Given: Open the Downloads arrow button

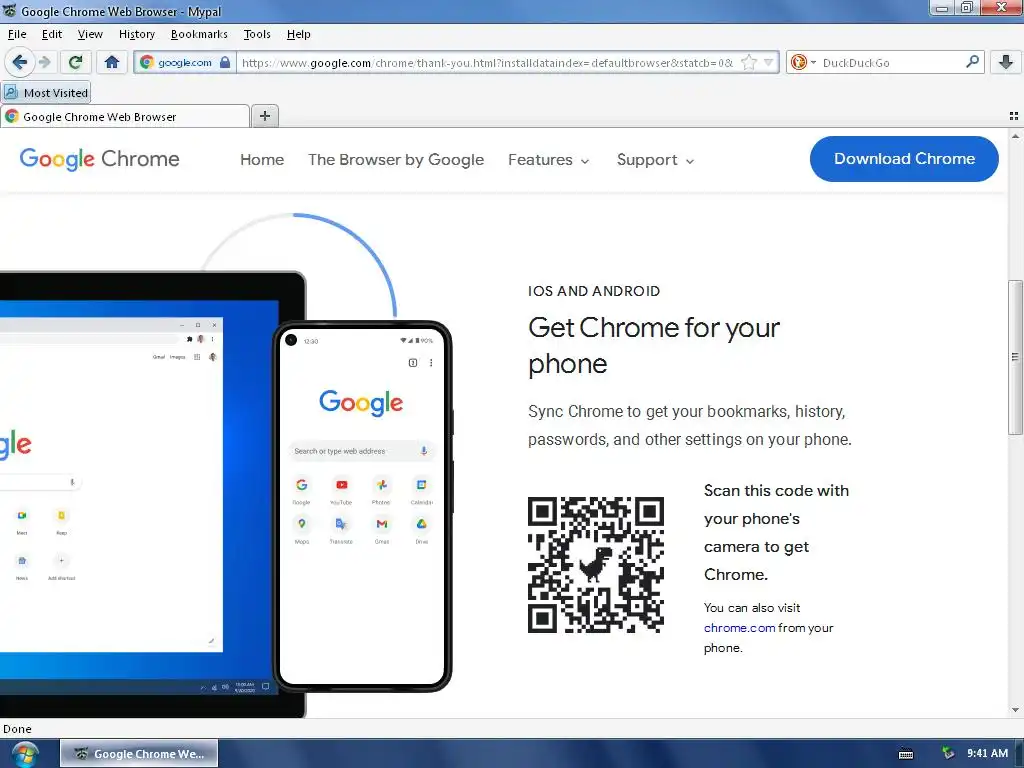Looking at the screenshot, I should [x=1006, y=62].
